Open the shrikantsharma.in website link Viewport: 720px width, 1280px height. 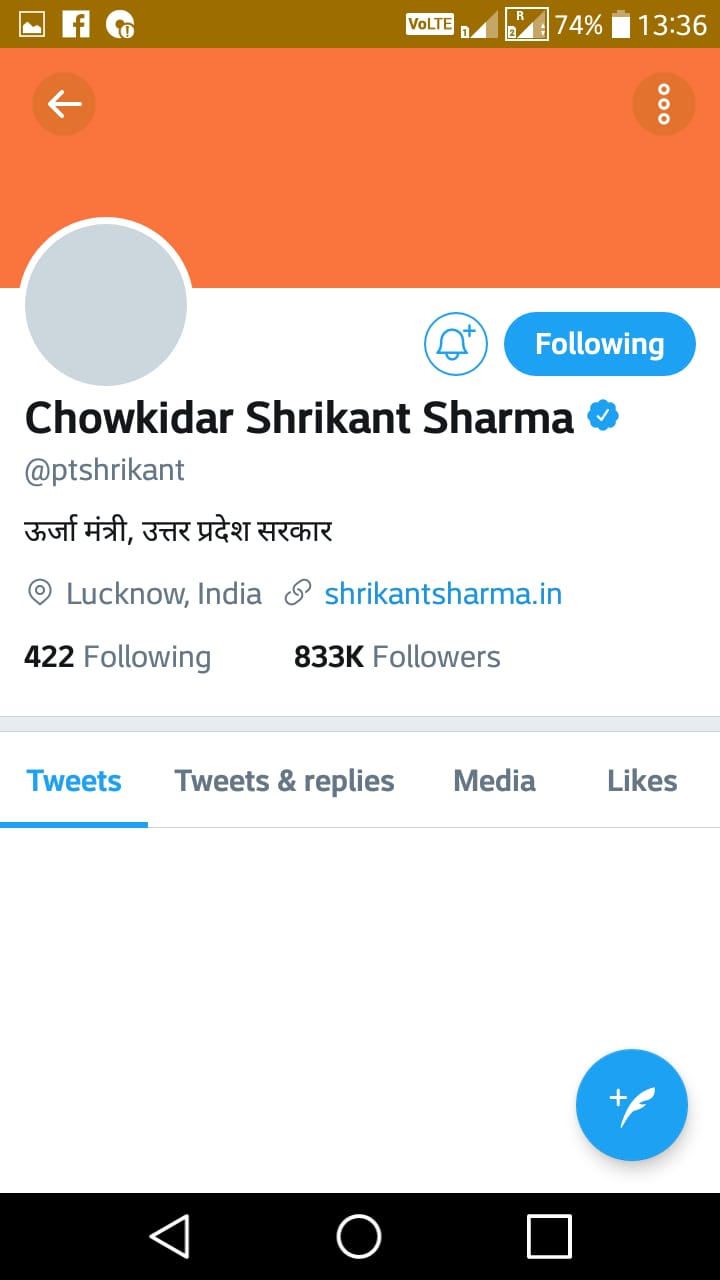[x=443, y=594]
